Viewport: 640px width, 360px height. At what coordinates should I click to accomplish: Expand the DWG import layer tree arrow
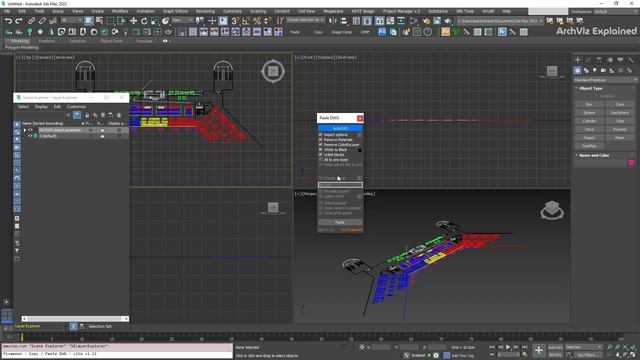click(24, 130)
